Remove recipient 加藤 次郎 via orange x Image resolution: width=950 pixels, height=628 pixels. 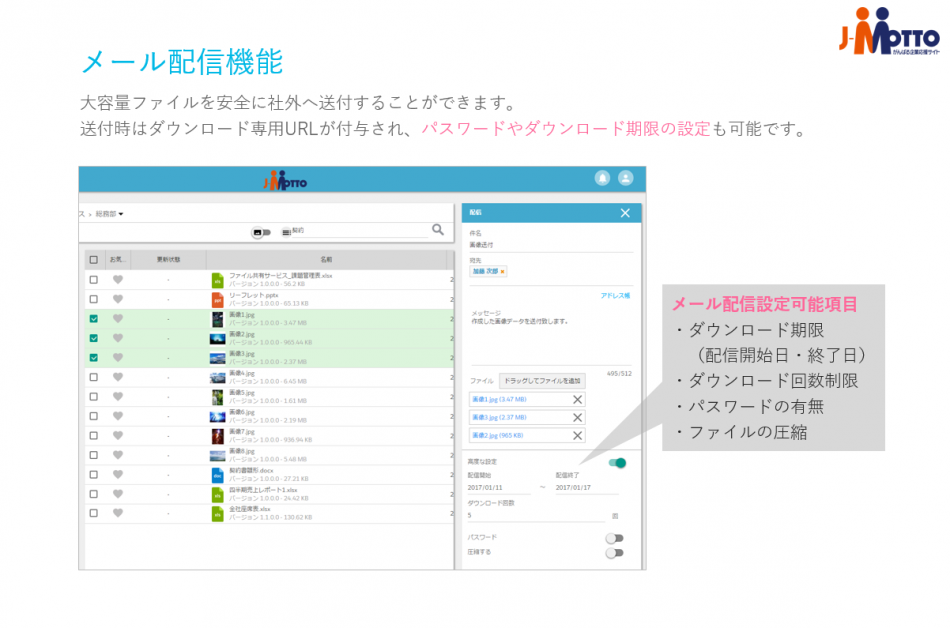(x=502, y=272)
